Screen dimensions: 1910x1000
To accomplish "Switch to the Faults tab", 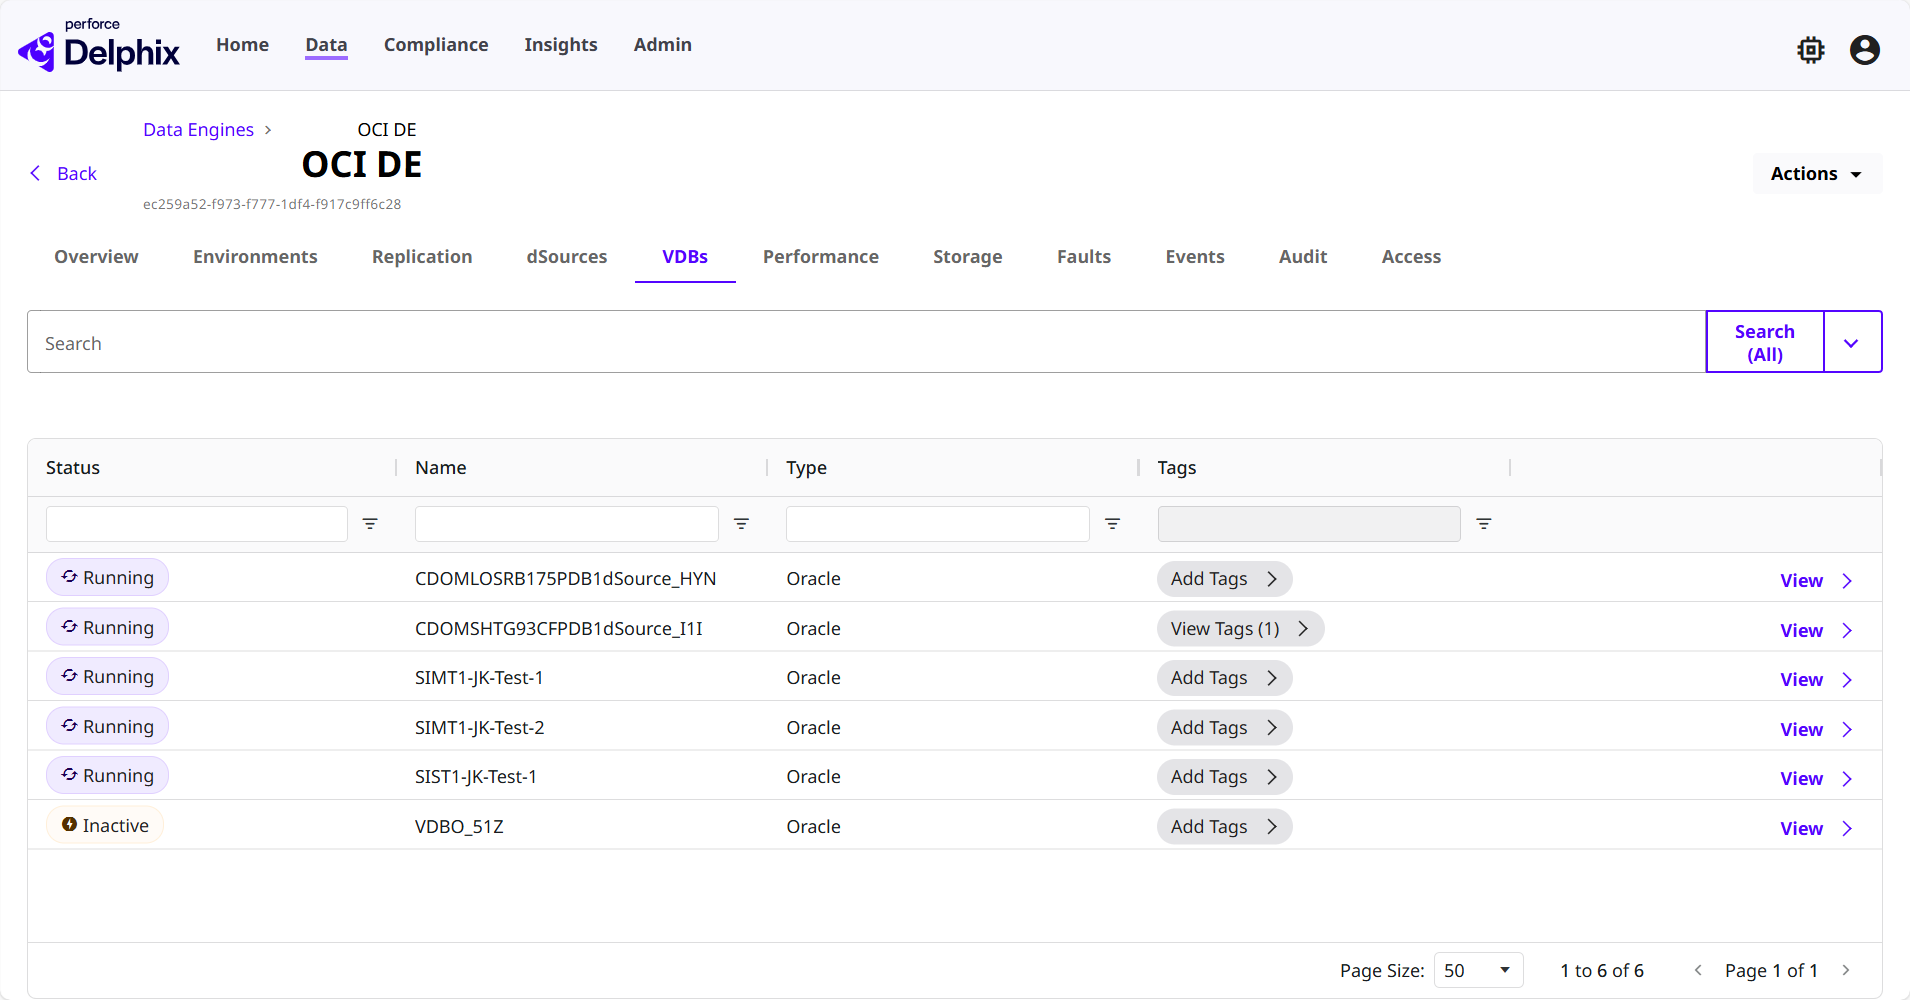I will [1084, 257].
